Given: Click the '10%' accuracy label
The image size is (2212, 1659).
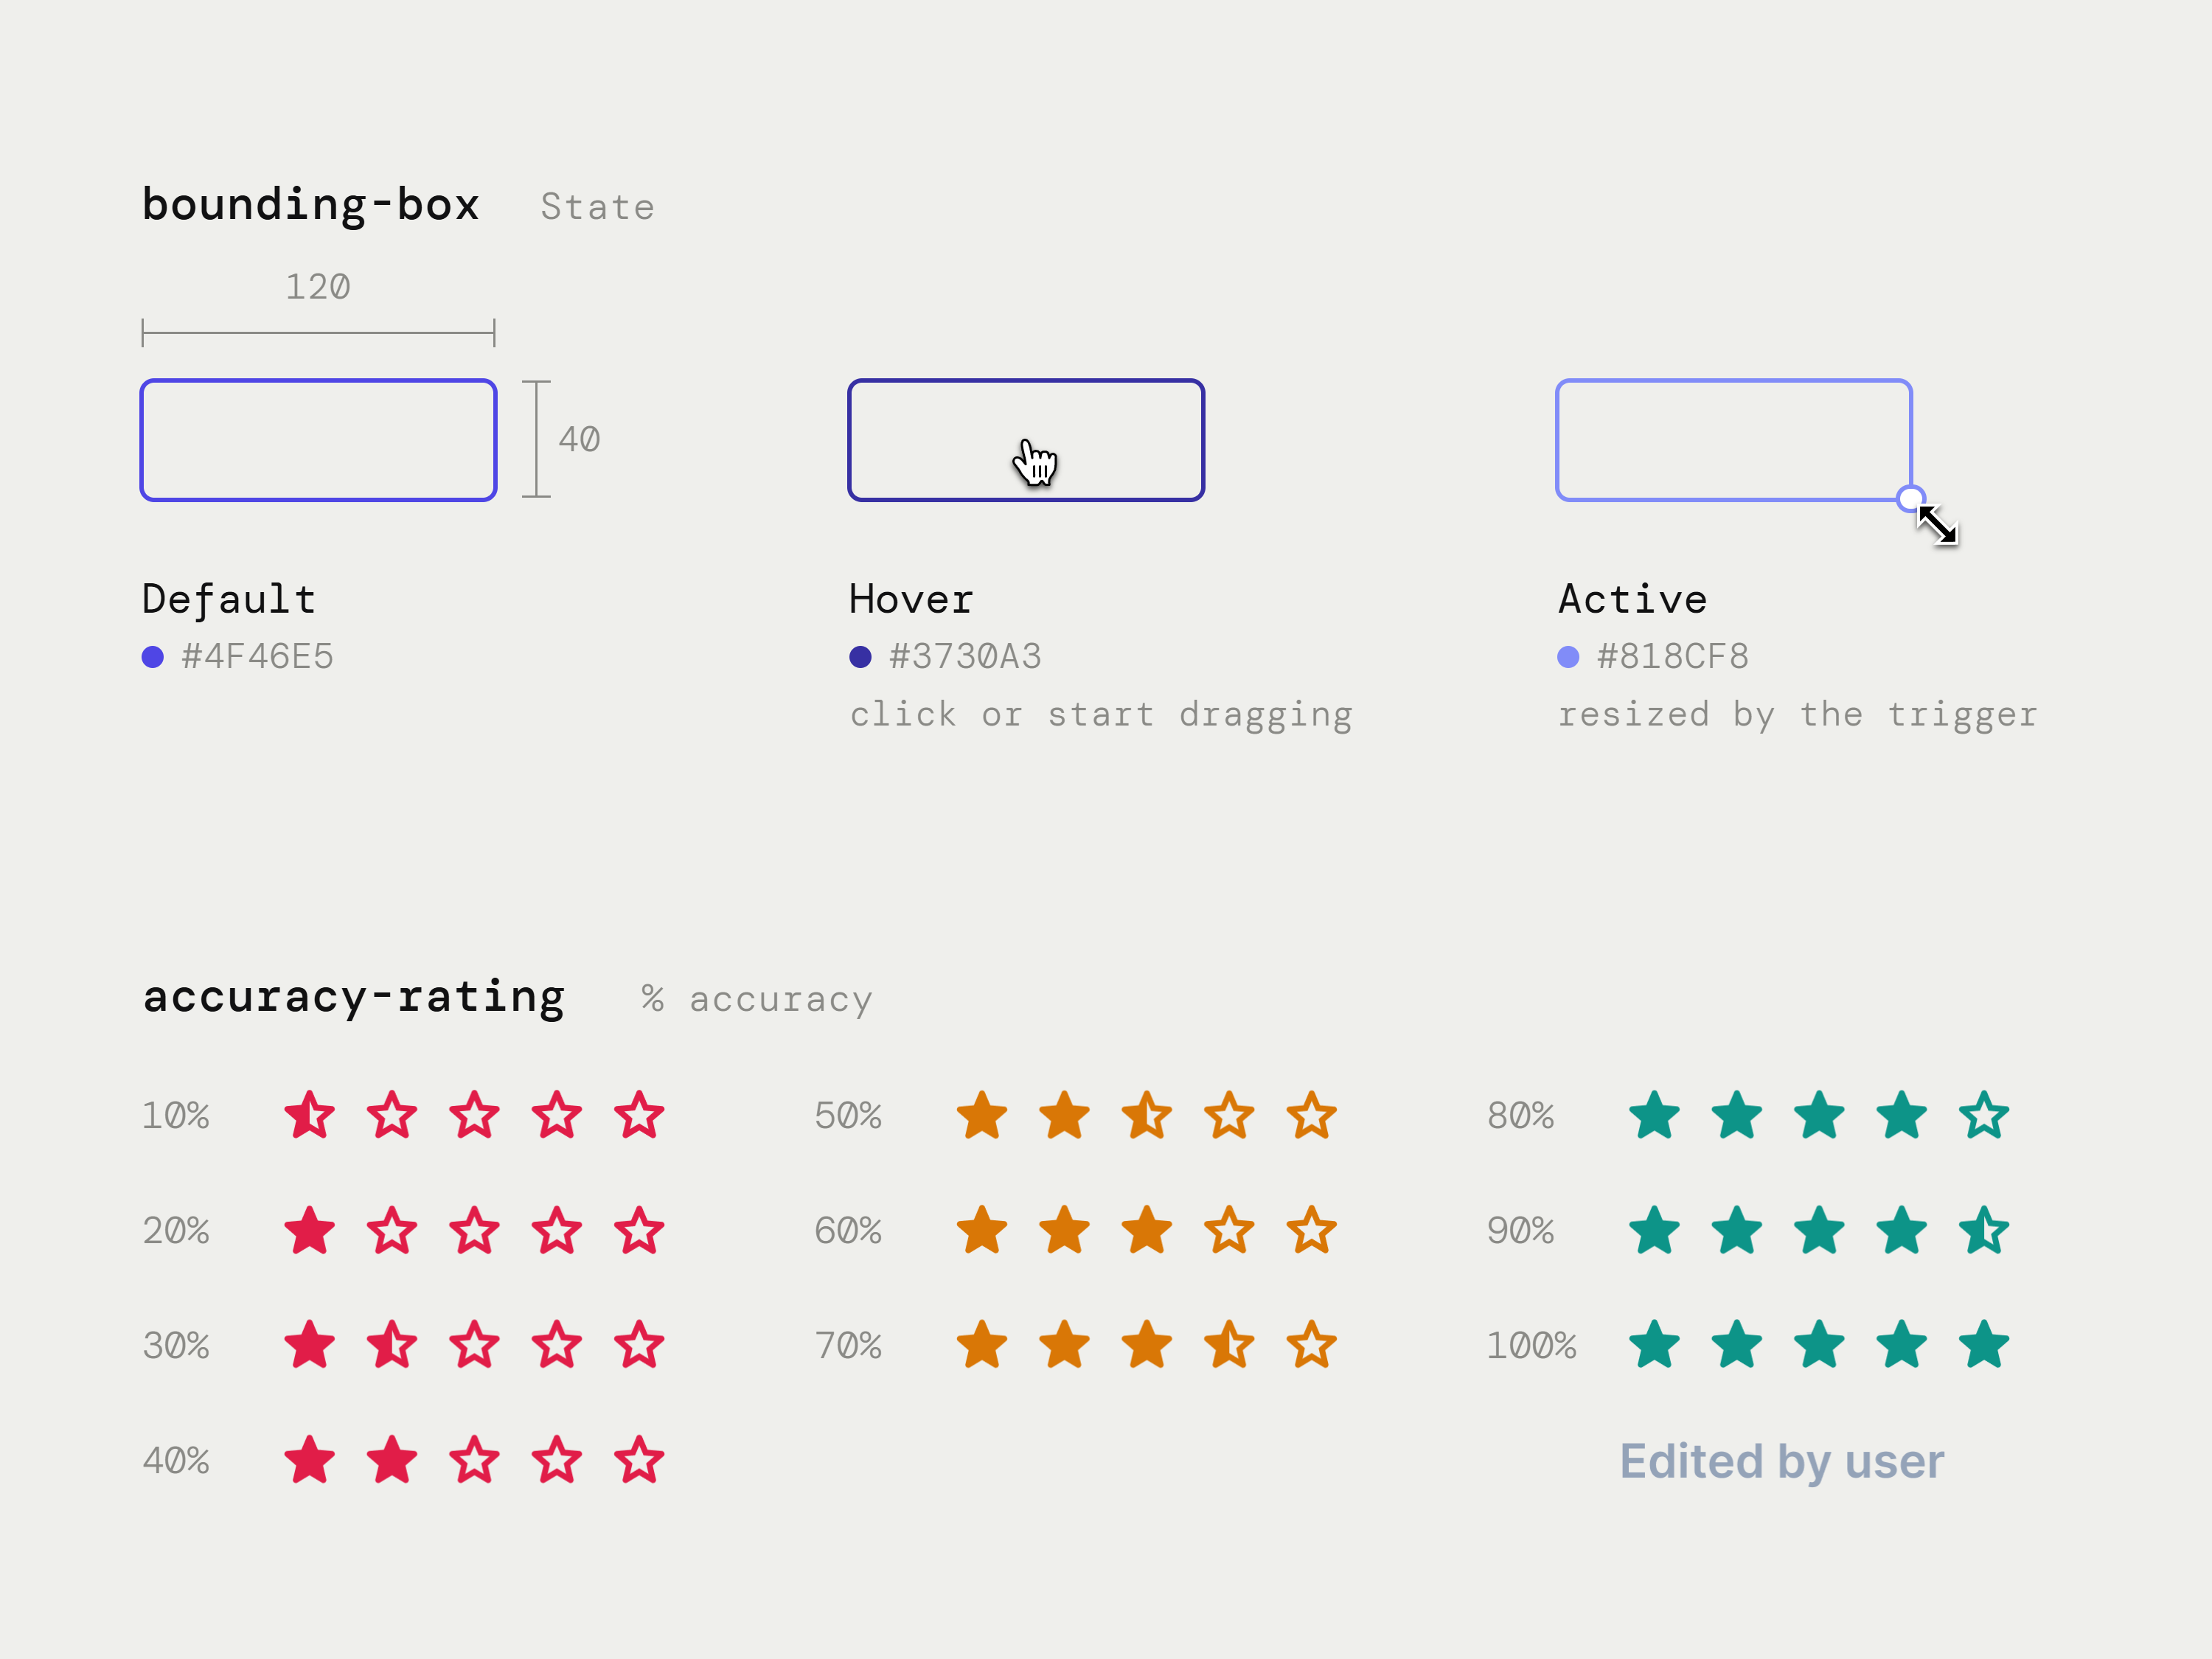Looking at the screenshot, I should pos(176,1116).
